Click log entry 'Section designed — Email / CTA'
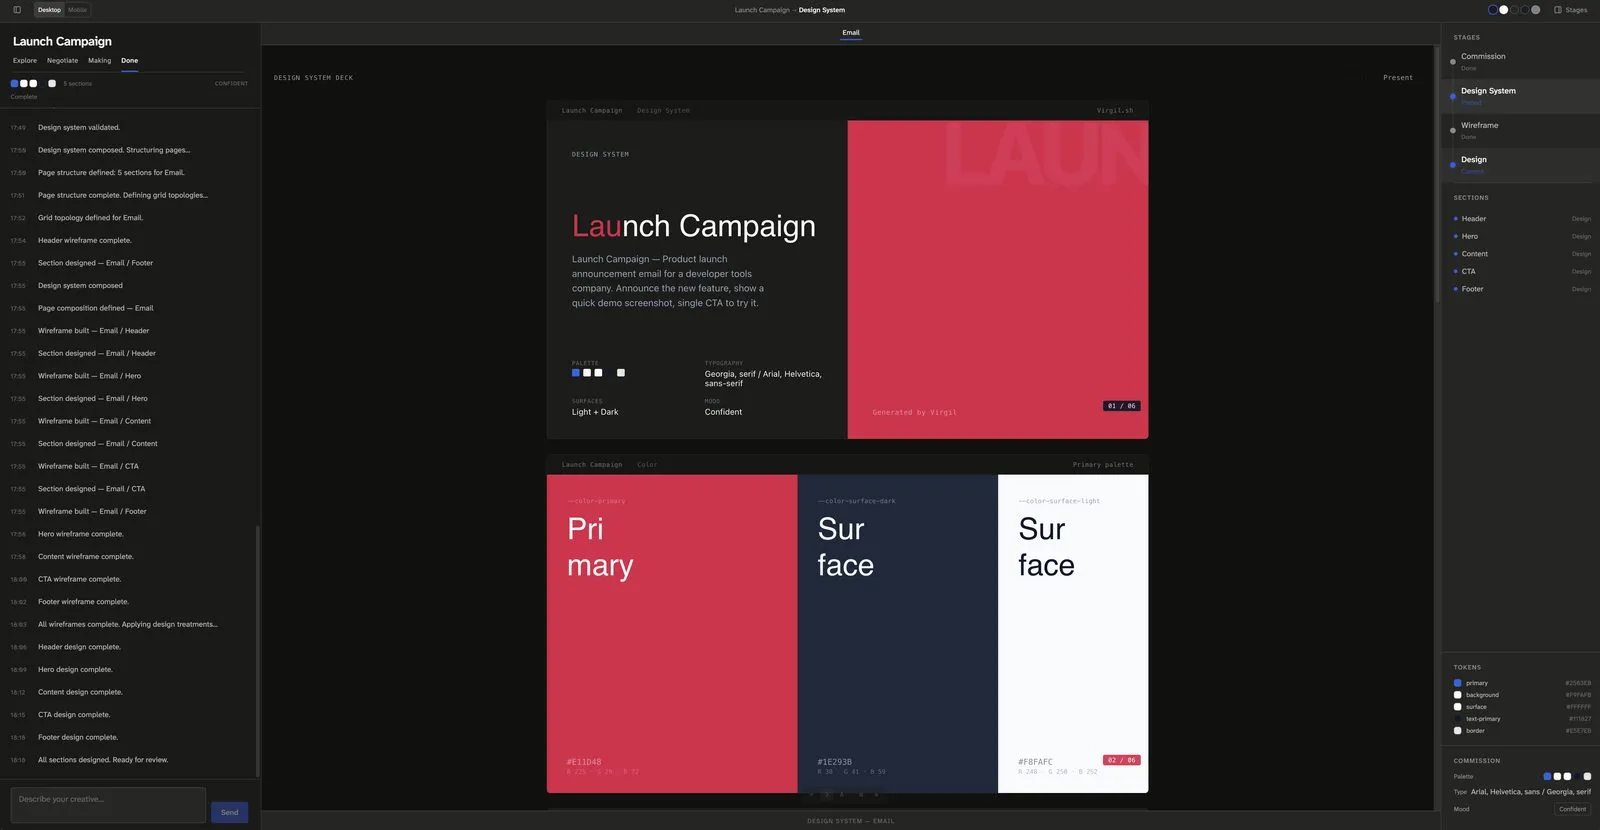The image size is (1600, 830). [91, 489]
